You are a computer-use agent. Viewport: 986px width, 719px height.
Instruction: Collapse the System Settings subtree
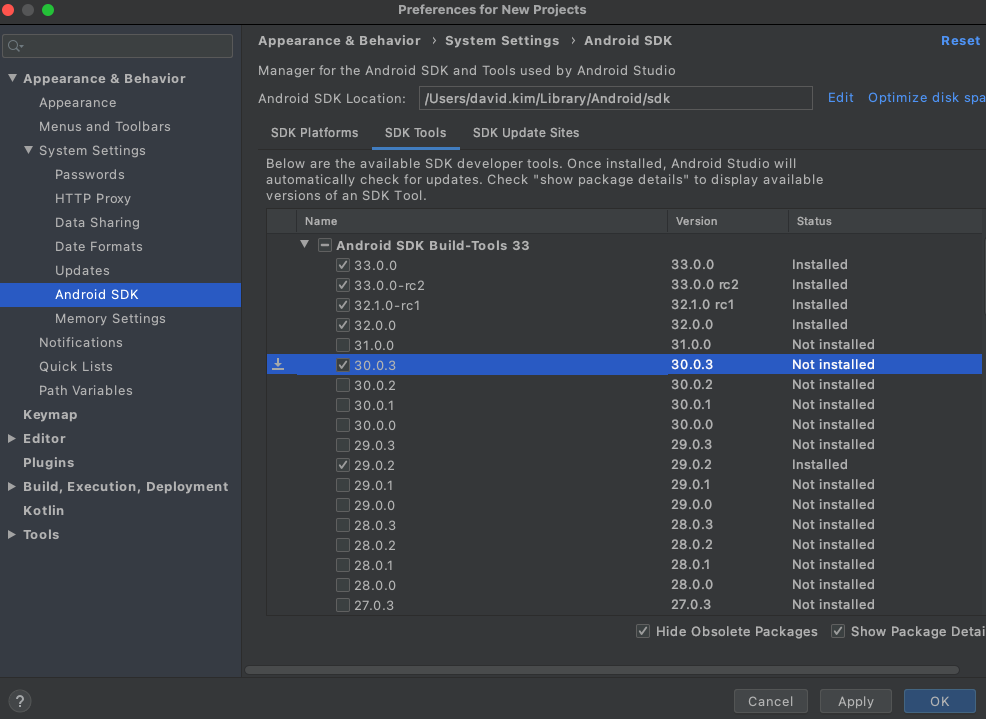tap(28, 150)
